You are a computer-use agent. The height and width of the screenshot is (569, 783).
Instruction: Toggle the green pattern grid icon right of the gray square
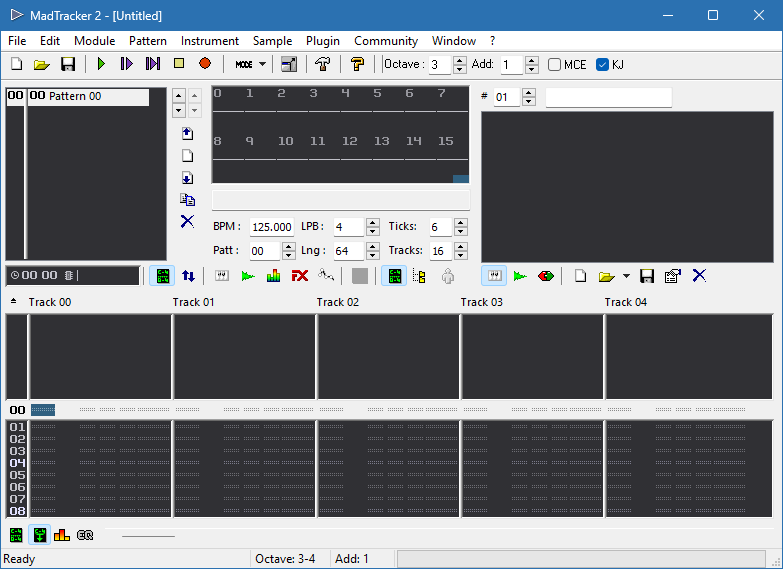pyautogui.click(x=394, y=276)
